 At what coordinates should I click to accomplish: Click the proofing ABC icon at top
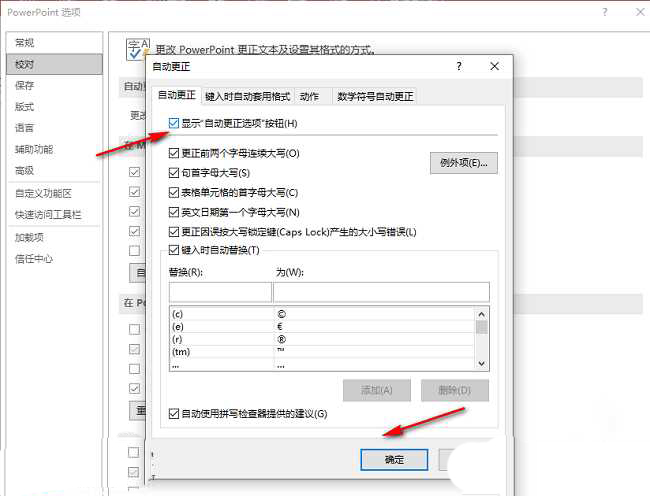(x=137, y=48)
